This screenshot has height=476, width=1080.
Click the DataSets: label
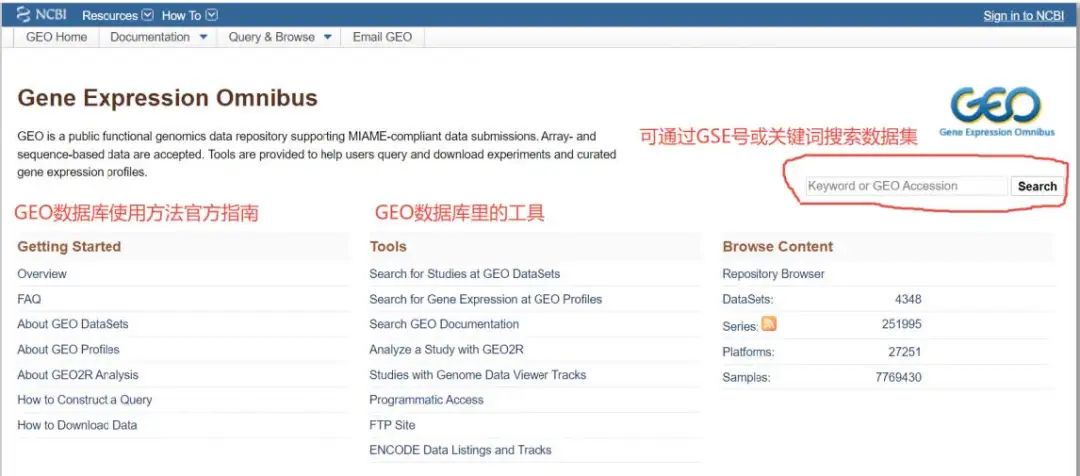tap(748, 299)
